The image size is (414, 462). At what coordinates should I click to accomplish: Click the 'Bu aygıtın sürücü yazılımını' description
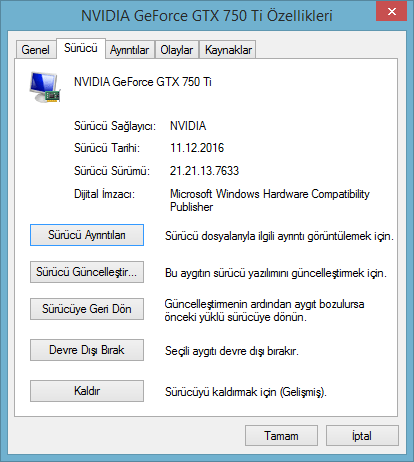point(276,273)
